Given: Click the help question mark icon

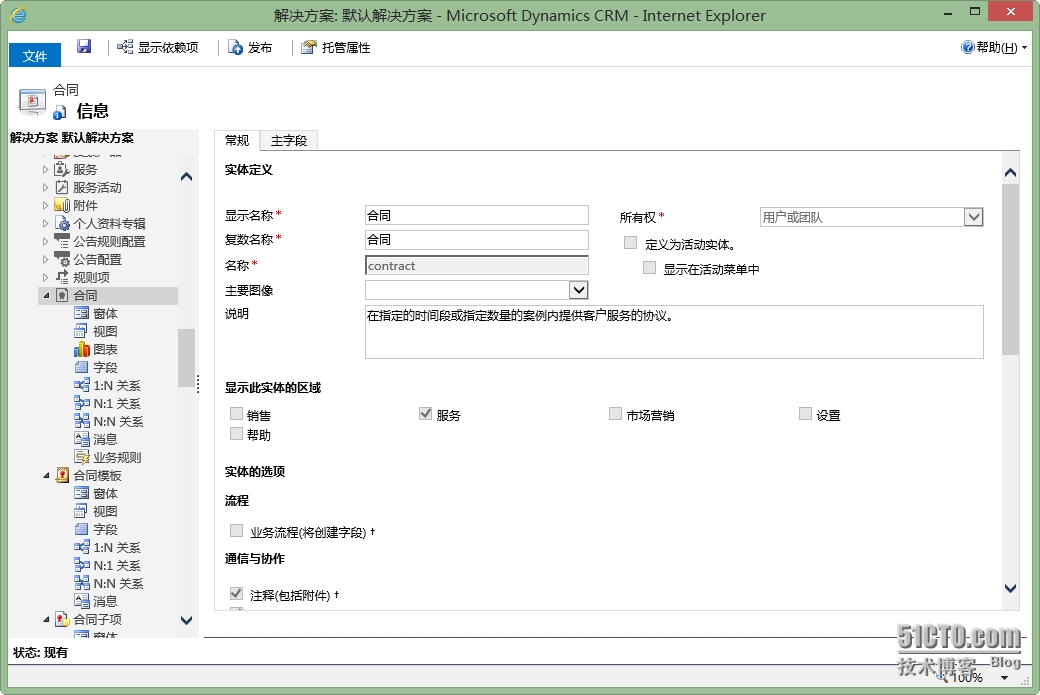Looking at the screenshot, I should click(x=968, y=47).
